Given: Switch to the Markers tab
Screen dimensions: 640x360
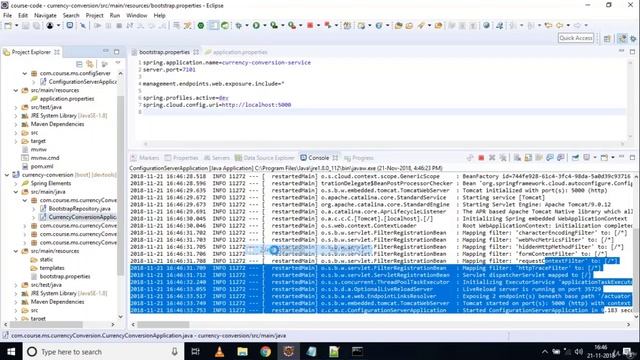Looking at the screenshot, I should tap(145, 158).
